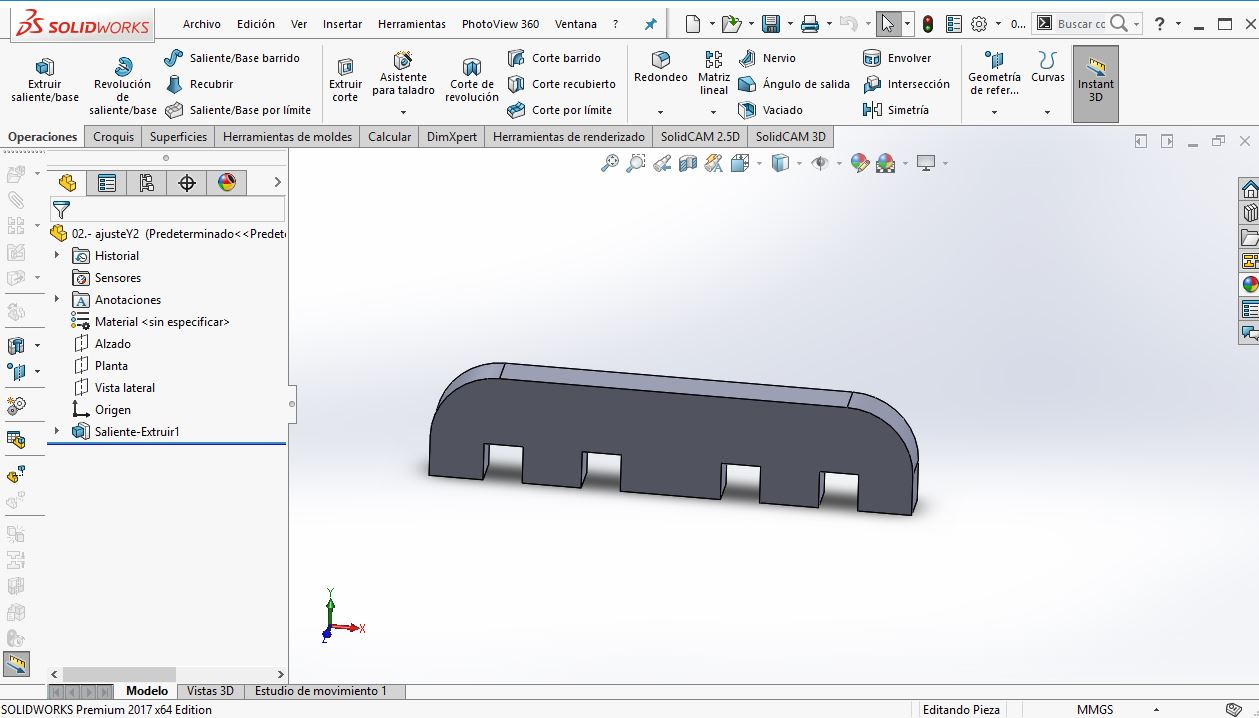Open Asistente para taladro dropdown
Image resolution: width=1259 pixels, height=718 pixels.
pyautogui.click(x=403, y=112)
